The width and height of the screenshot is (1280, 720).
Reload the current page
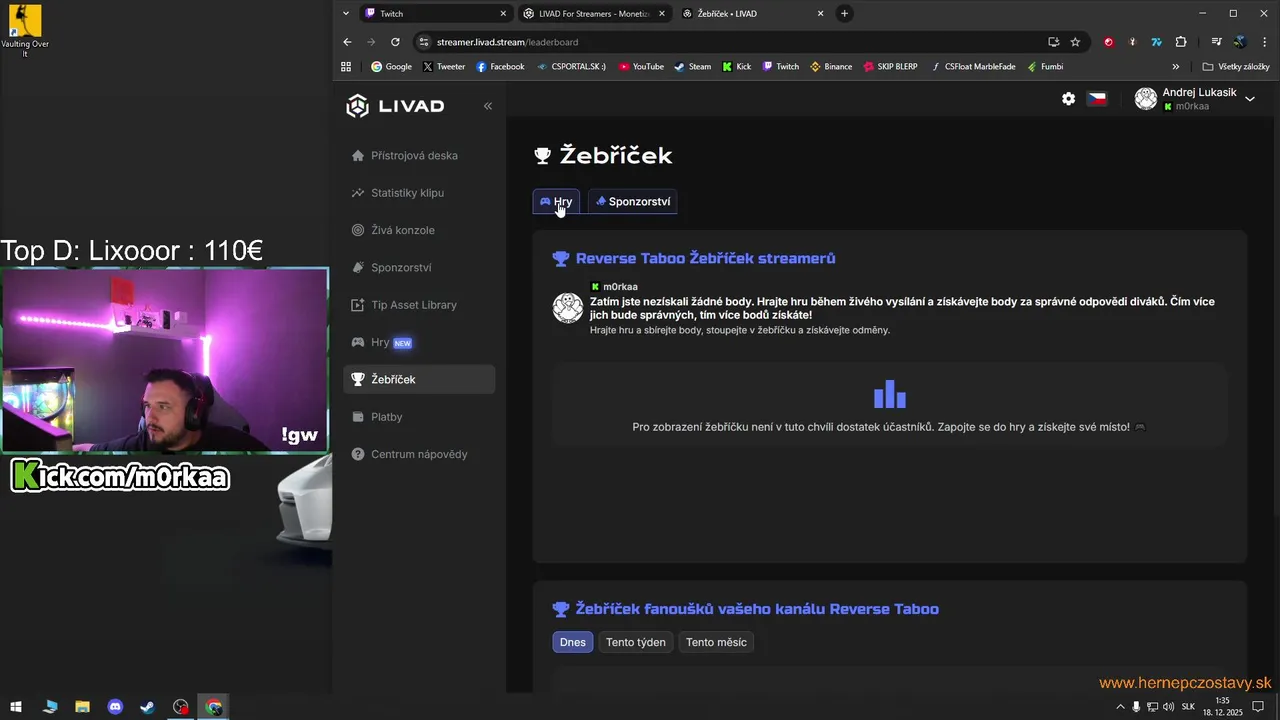tap(395, 42)
